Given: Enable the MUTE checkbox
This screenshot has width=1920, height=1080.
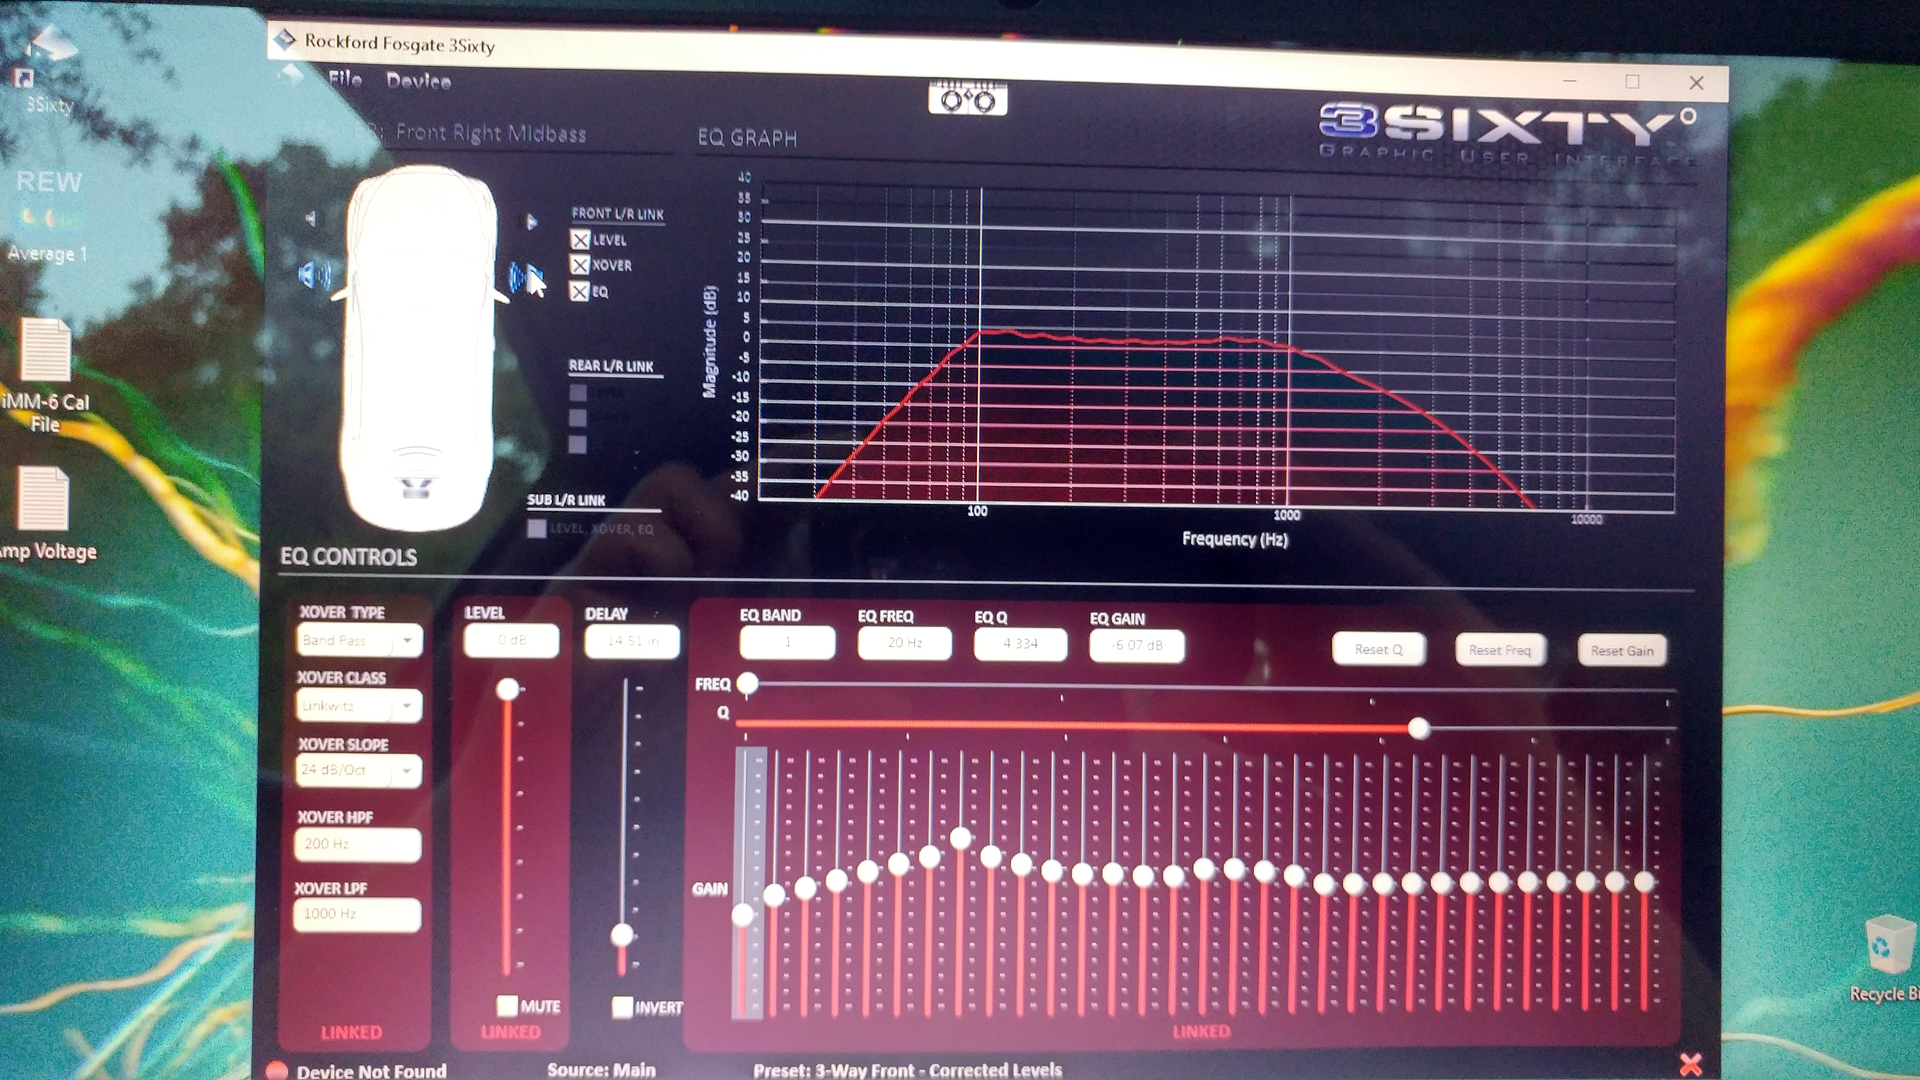Looking at the screenshot, I should 507,1005.
